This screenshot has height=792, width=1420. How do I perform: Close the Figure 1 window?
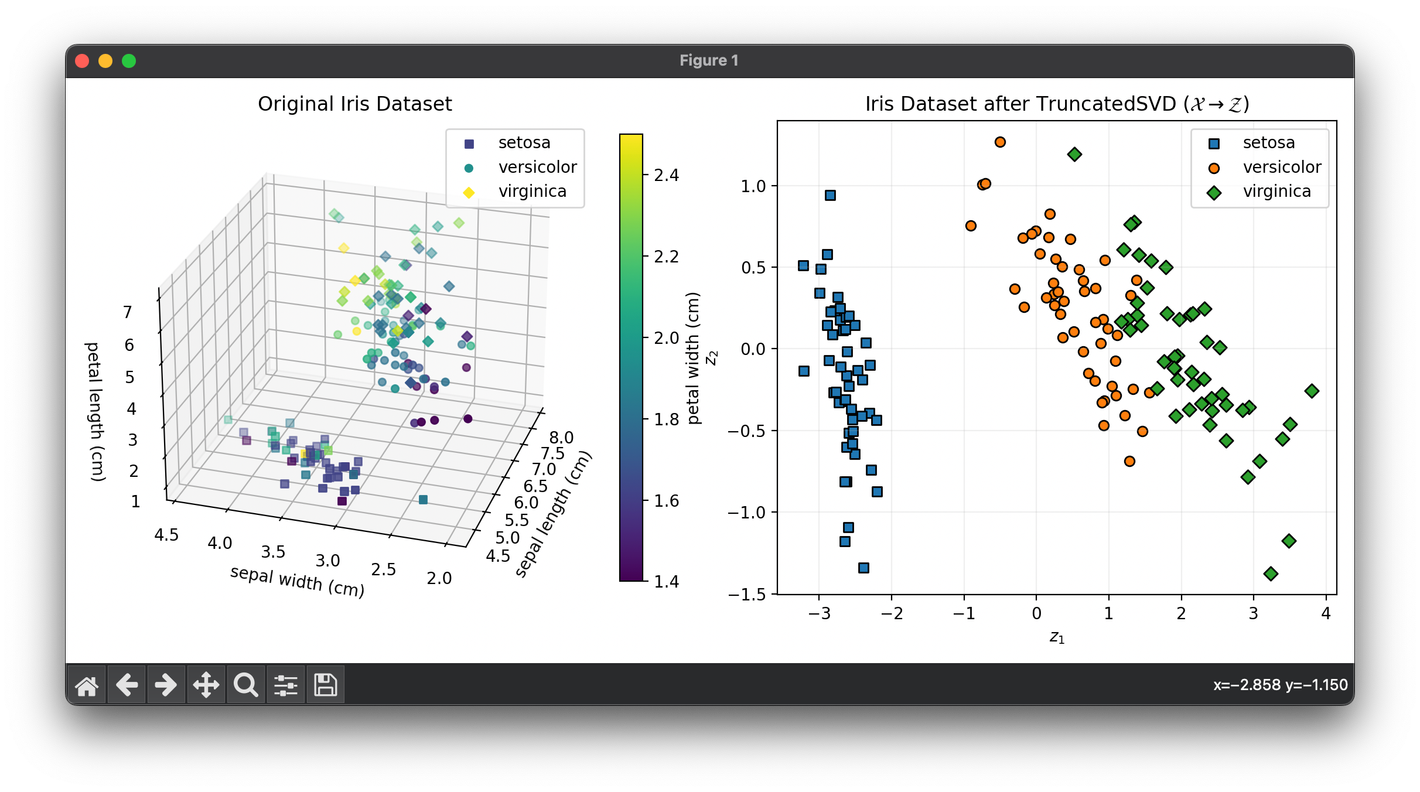[x=82, y=61]
